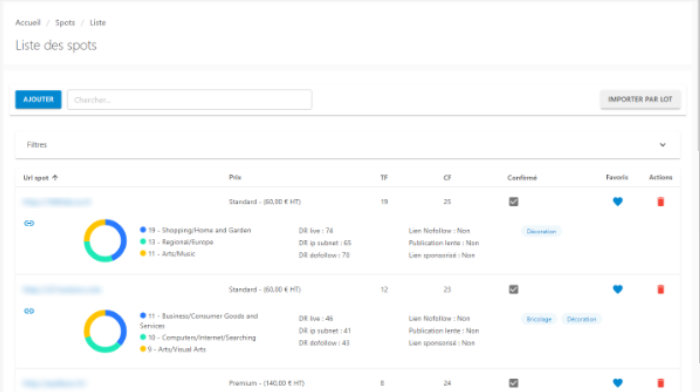Click the Decoration tag beside Bricolage
The width and height of the screenshot is (700, 392).
pyautogui.click(x=581, y=319)
